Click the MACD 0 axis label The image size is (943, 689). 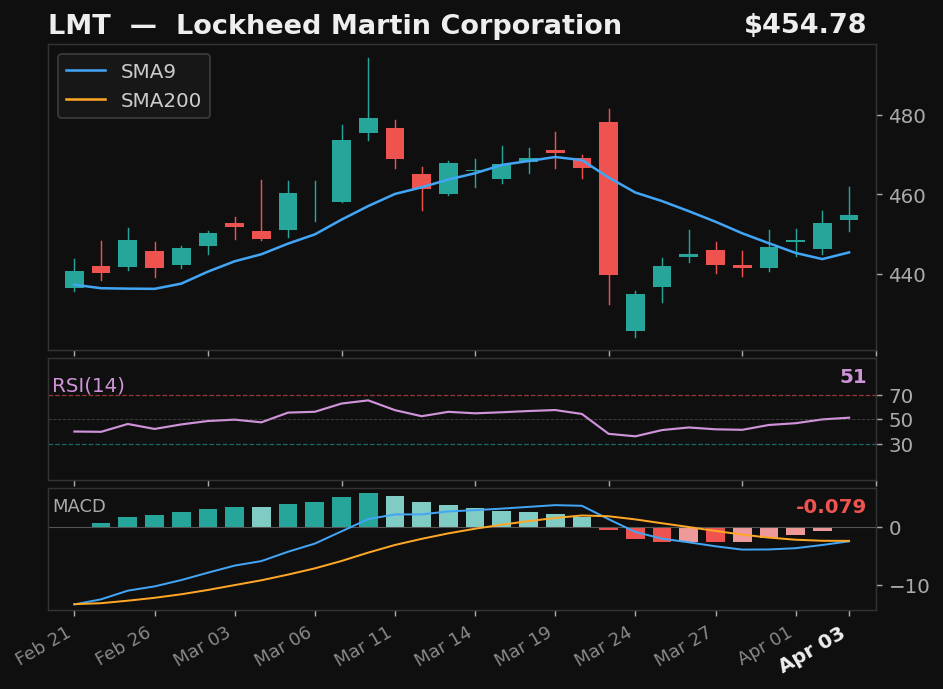tap(895, 528)
